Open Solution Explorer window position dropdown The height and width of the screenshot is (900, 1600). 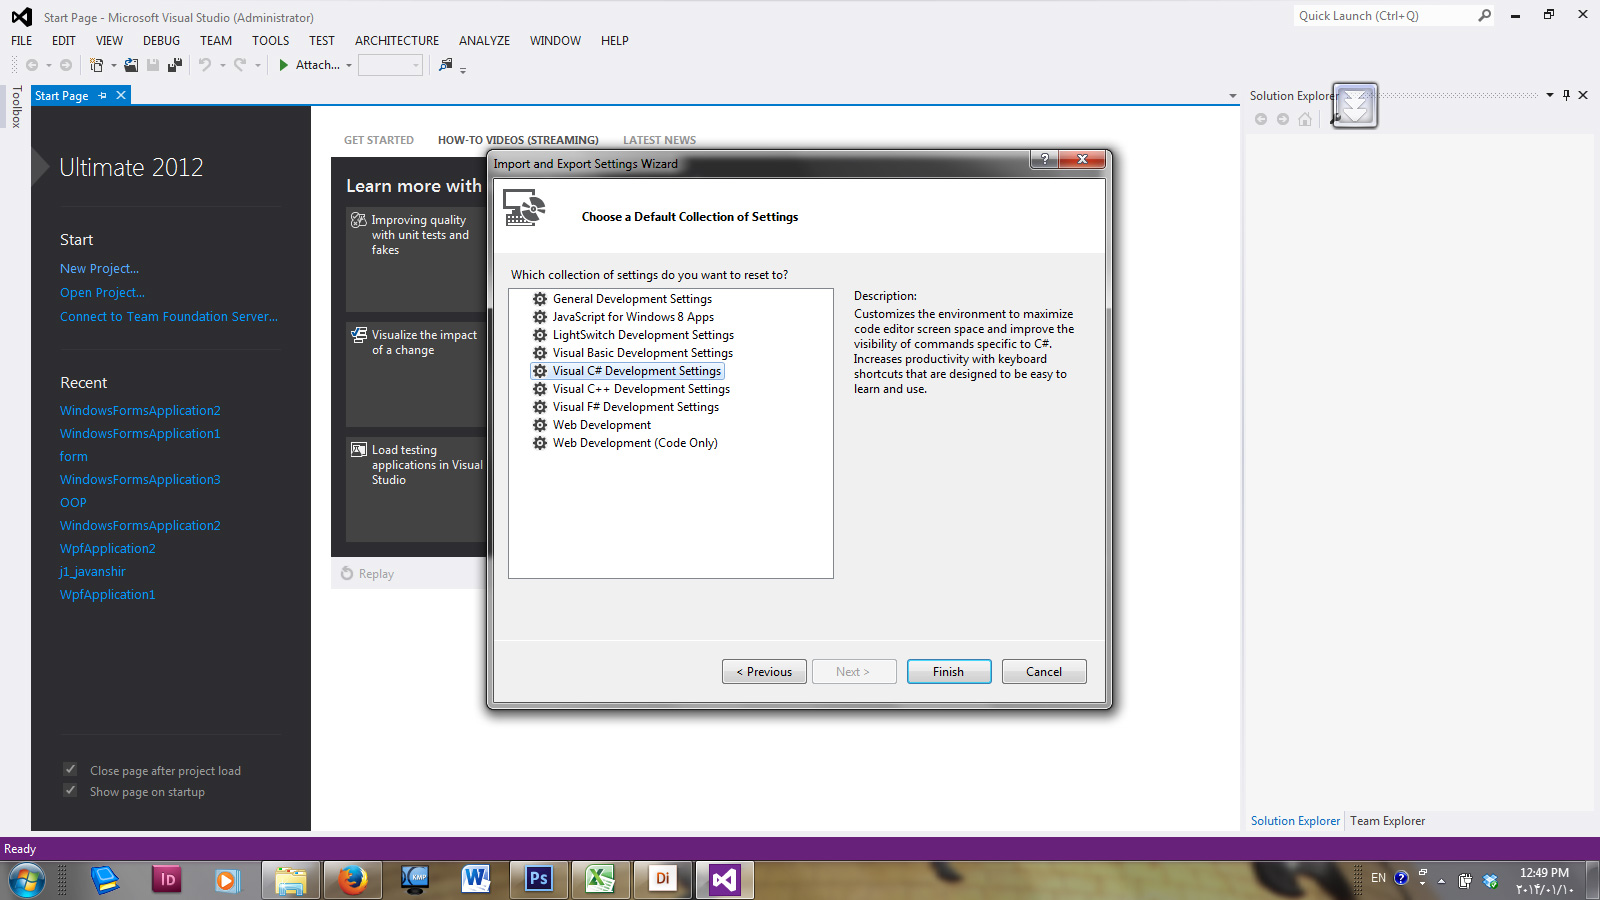(x=1550, y=96)
